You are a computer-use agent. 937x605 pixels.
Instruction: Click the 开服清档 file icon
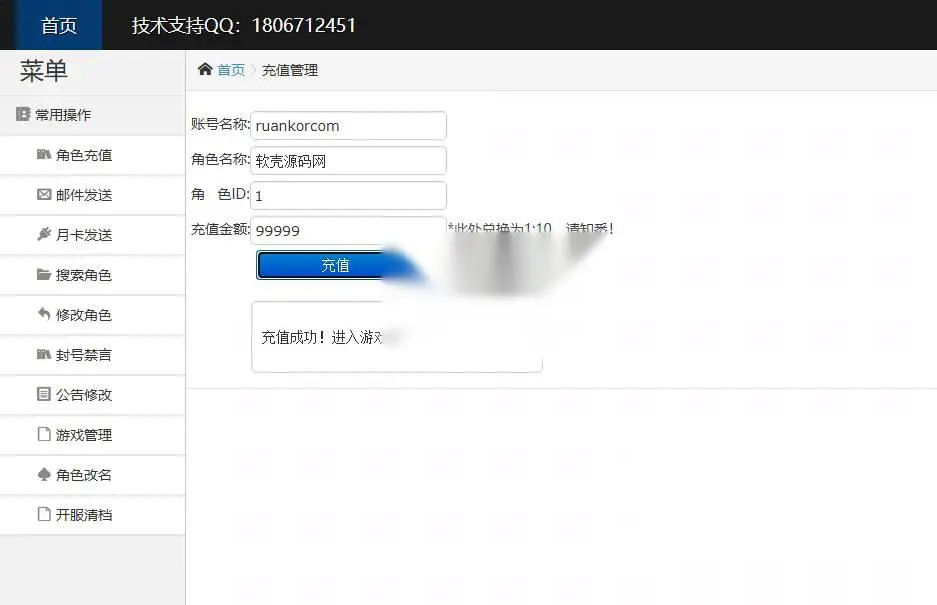[44, 514]
